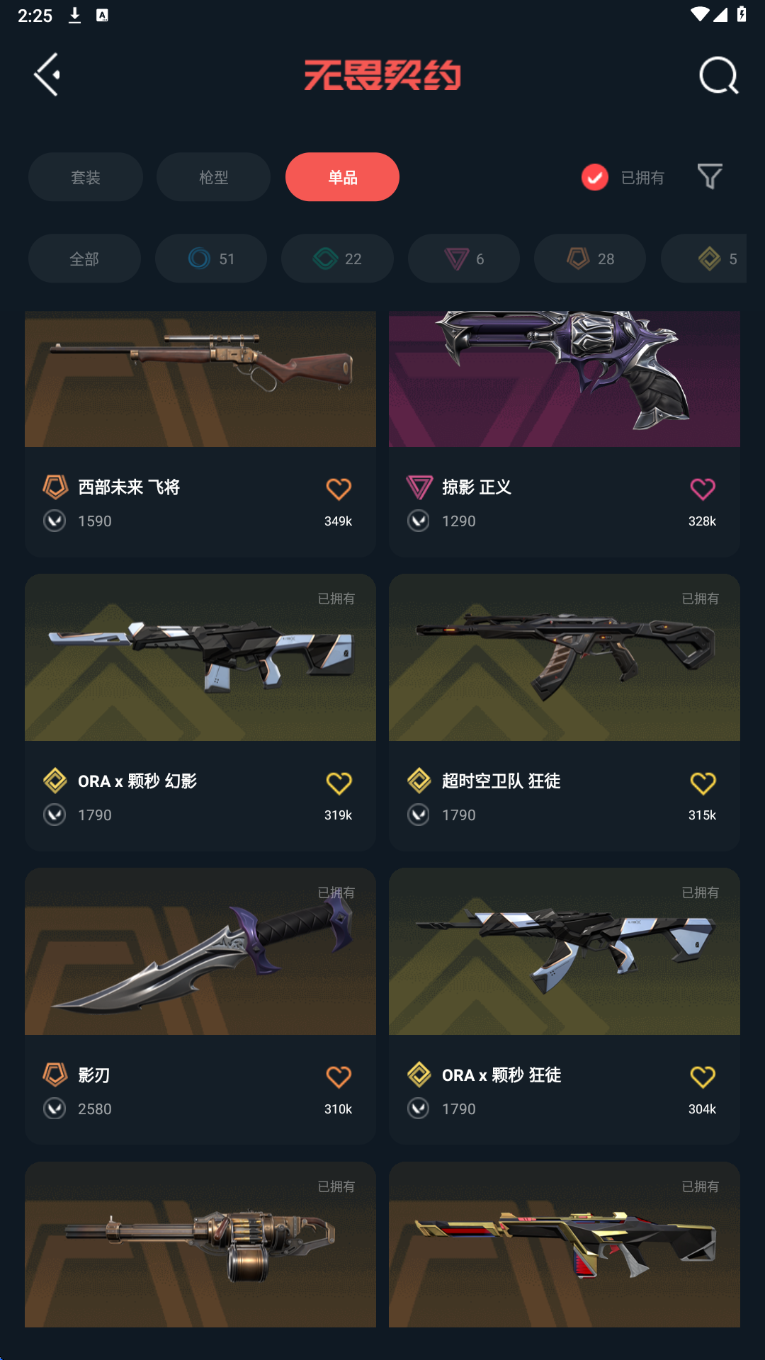This screenshot has height=1360, width=765.
Task: Like the ORA x 颗秒 幻影 skin
Action: [339, 782]
